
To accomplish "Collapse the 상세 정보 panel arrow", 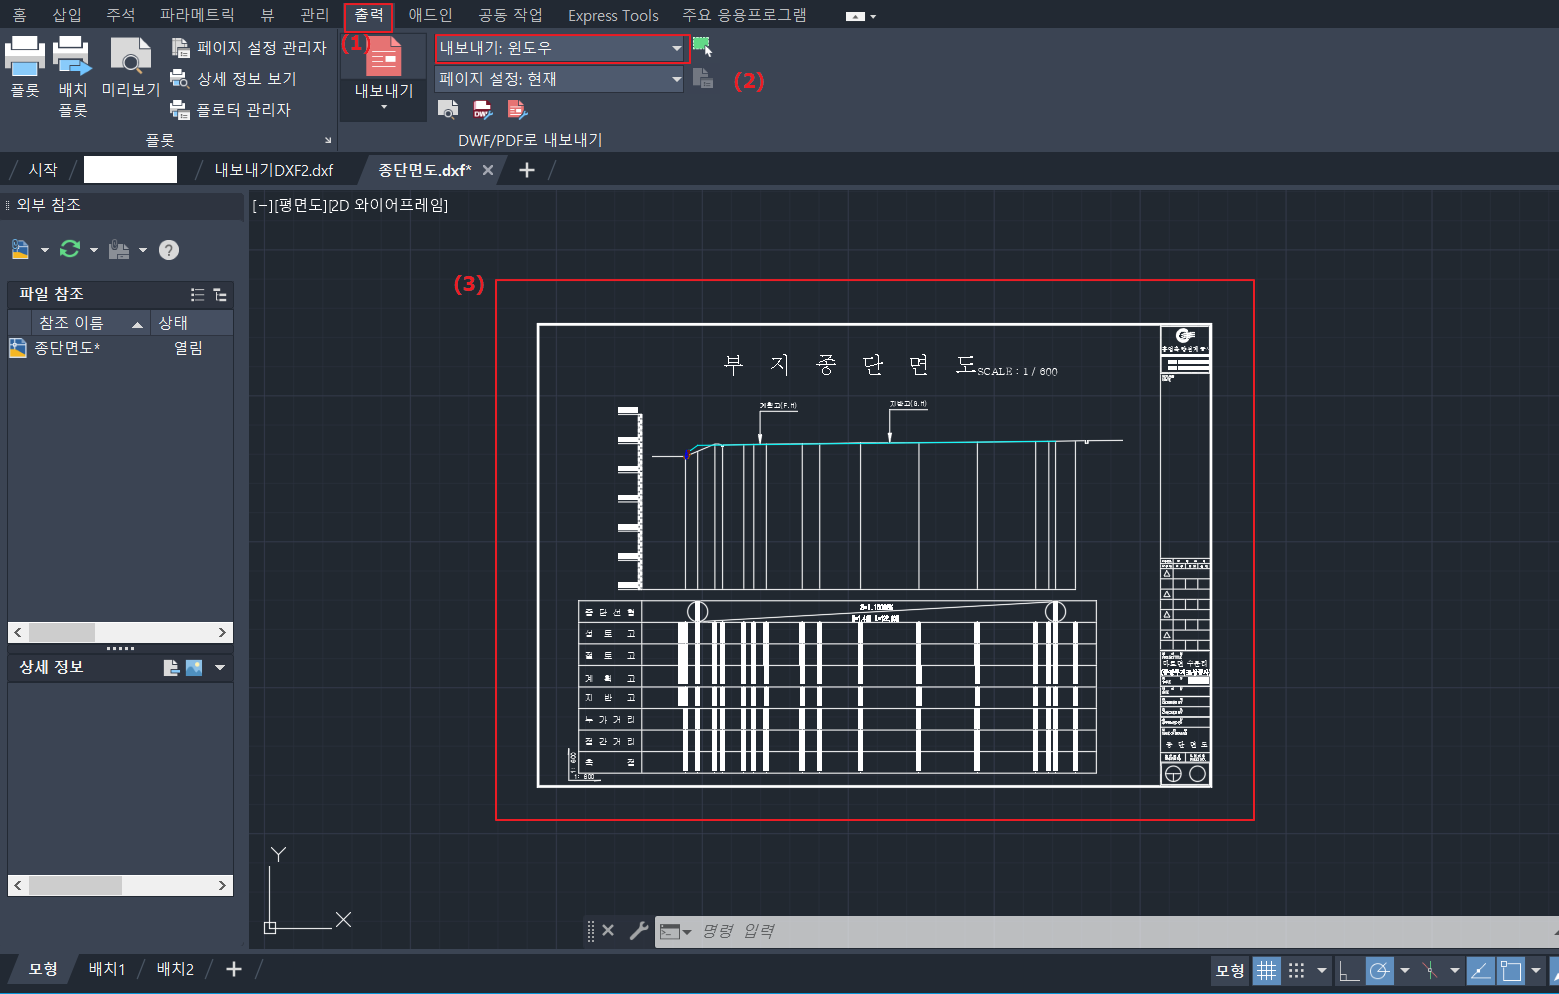I will pos(220,667).
